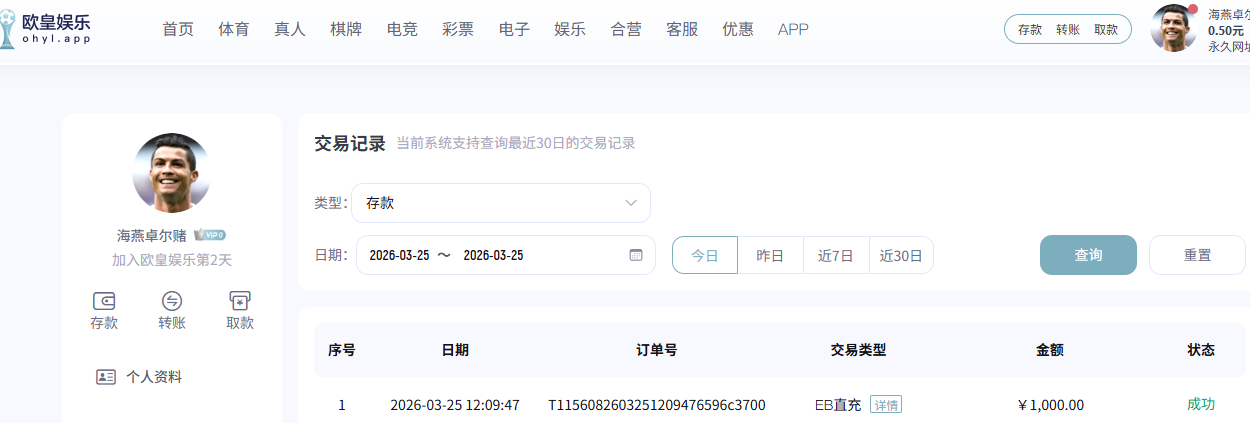Click 取款 in the header pill

pyautogui.click(x=1106, y=29)
